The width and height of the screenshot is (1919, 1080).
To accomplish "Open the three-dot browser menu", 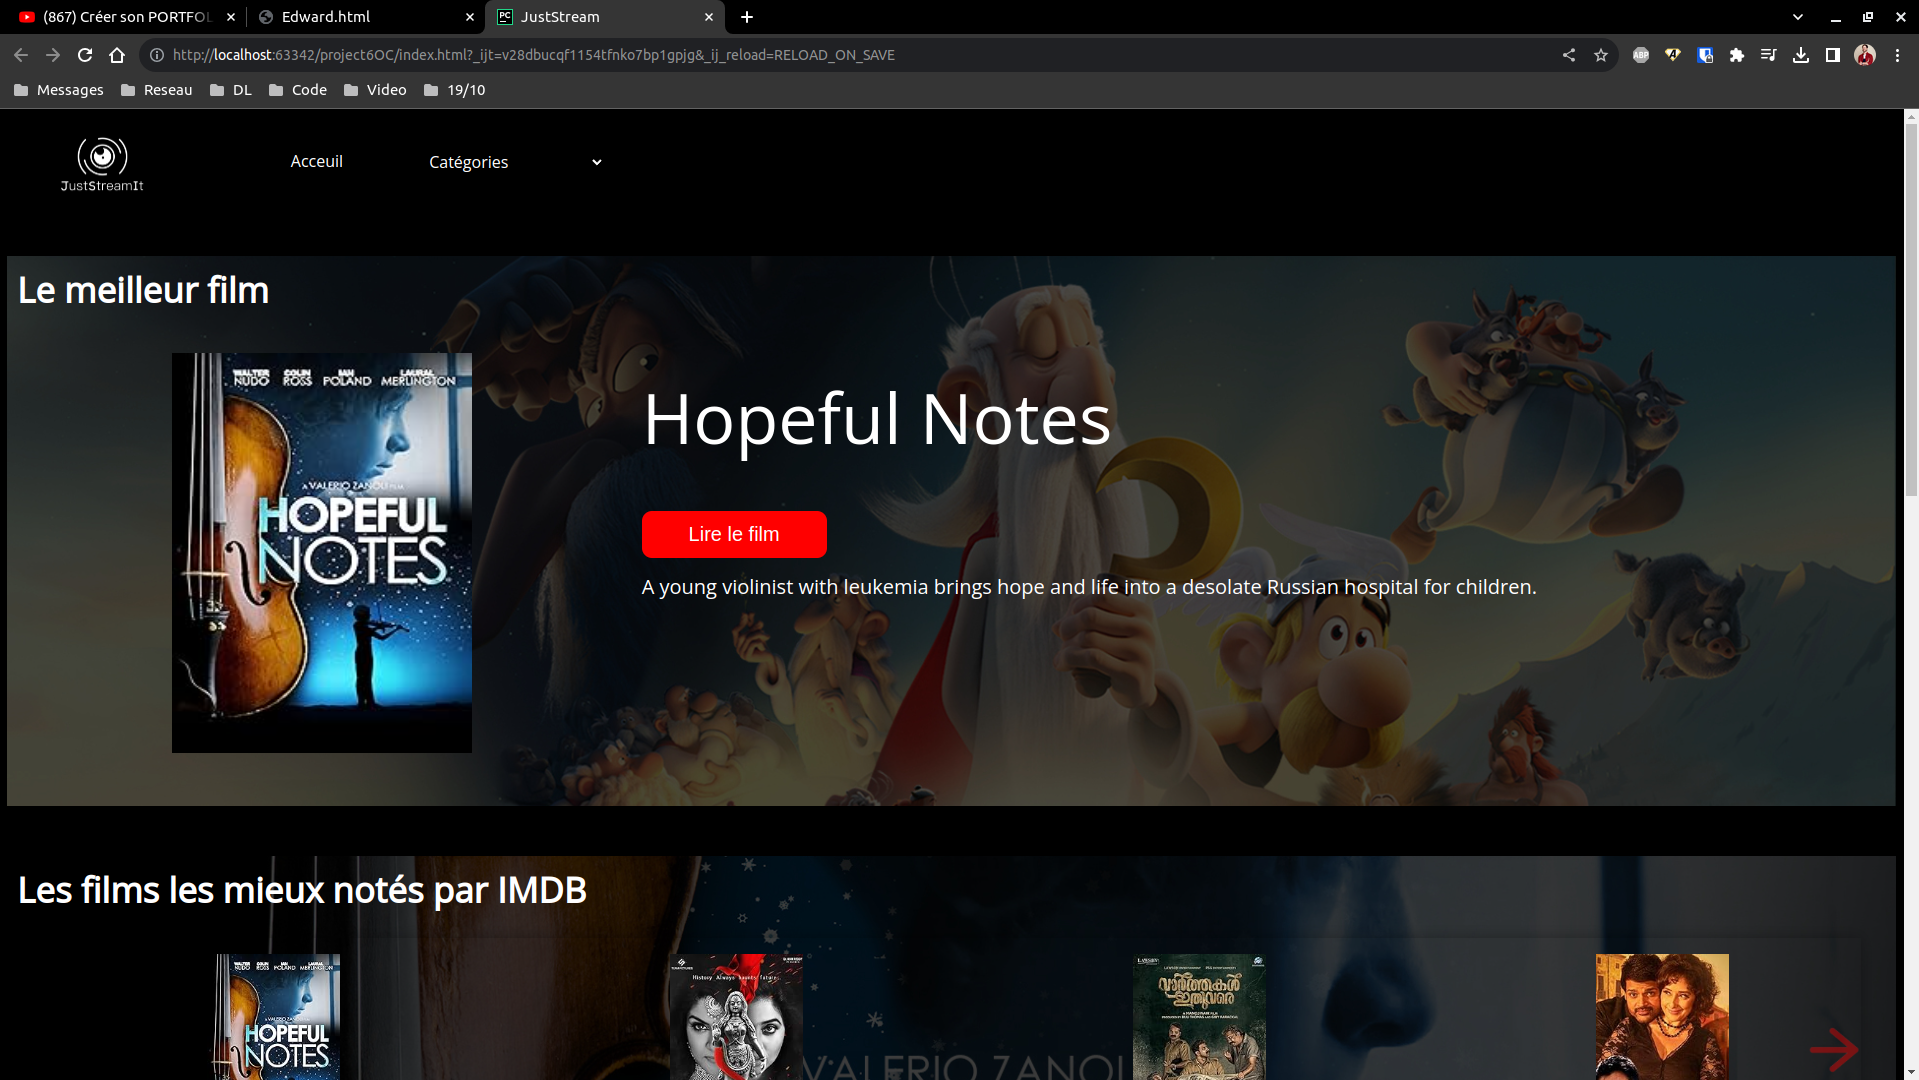I will click(x=1897, y=55).
